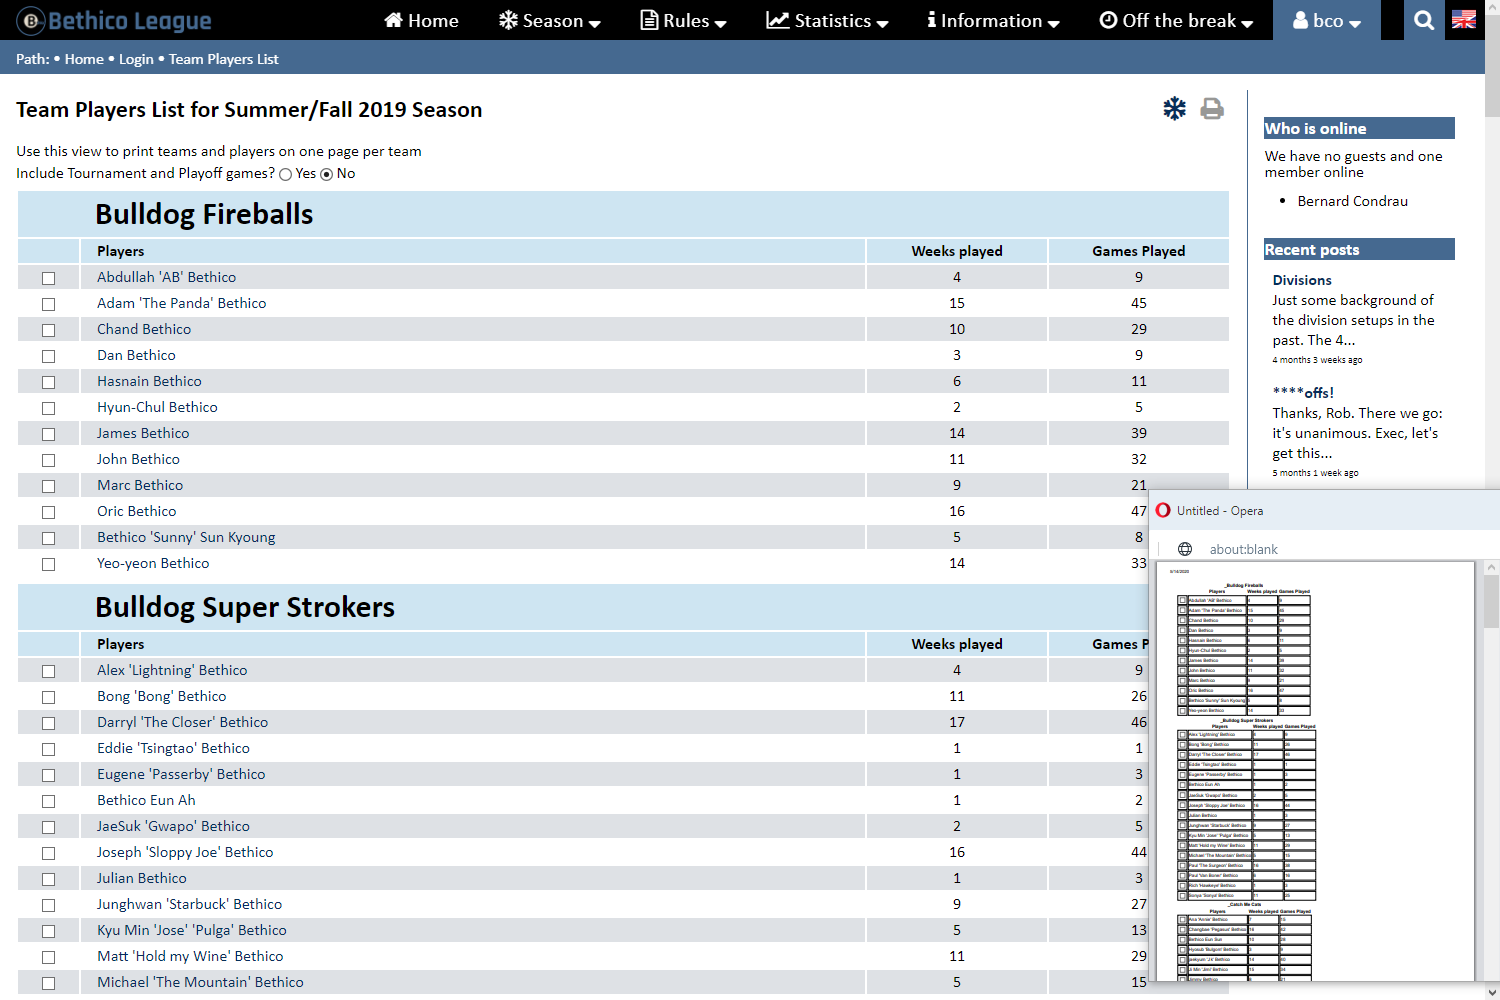Click the UK flag language icon
Screen dimensions: 1500x1000
1463,20
